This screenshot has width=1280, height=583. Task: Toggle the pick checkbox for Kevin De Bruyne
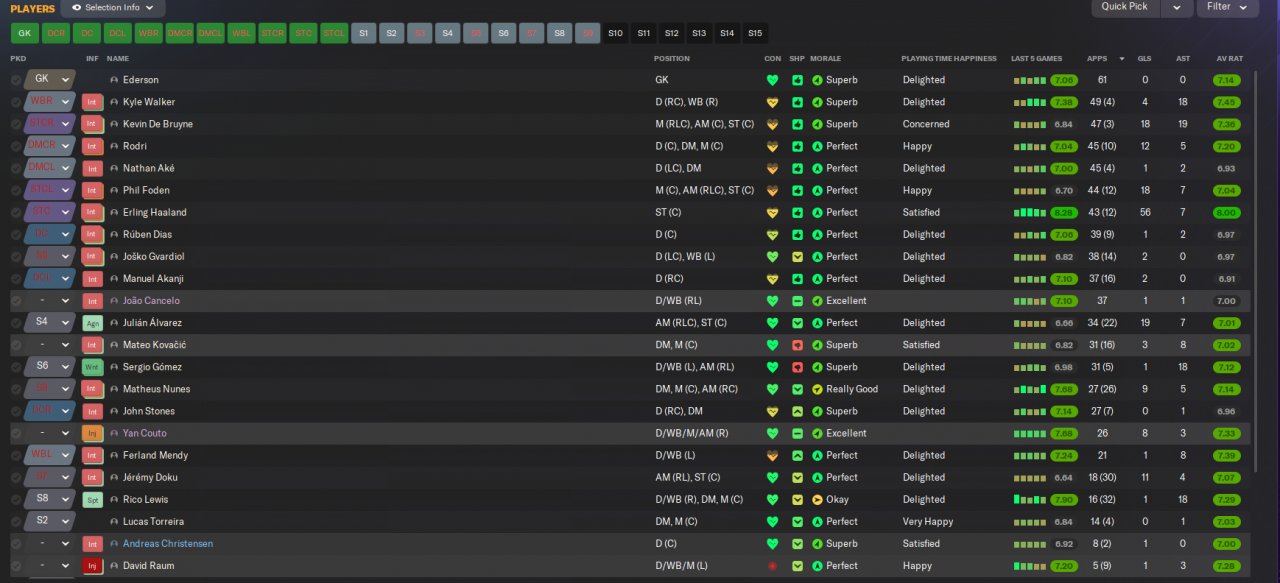pyautogui.click(x=16, y=124)
